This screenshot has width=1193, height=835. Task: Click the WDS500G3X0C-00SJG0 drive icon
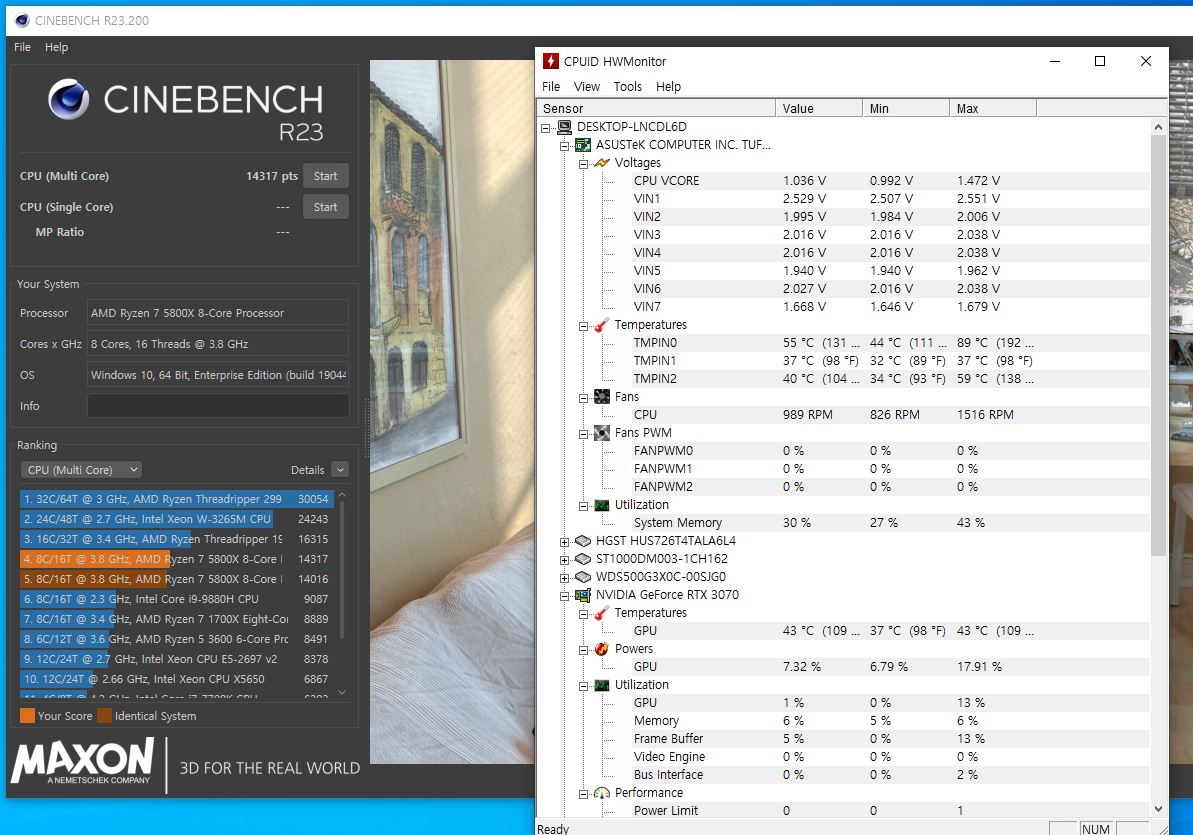tap(583, 577)
